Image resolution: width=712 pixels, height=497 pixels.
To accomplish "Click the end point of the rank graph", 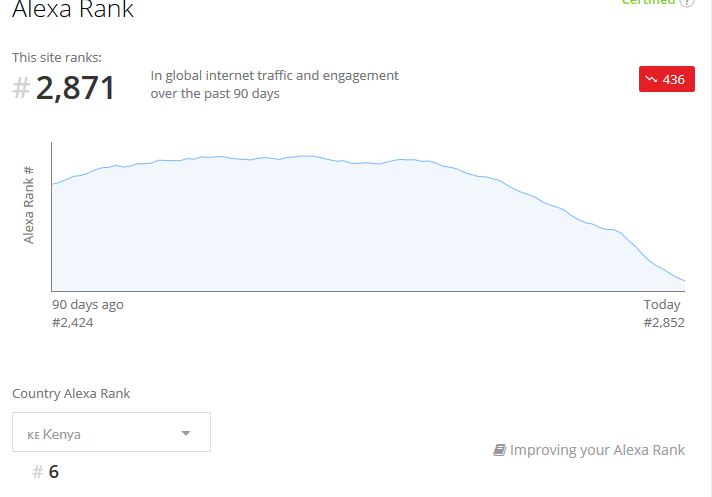I will pyautogui.click(x=684, y=280).
